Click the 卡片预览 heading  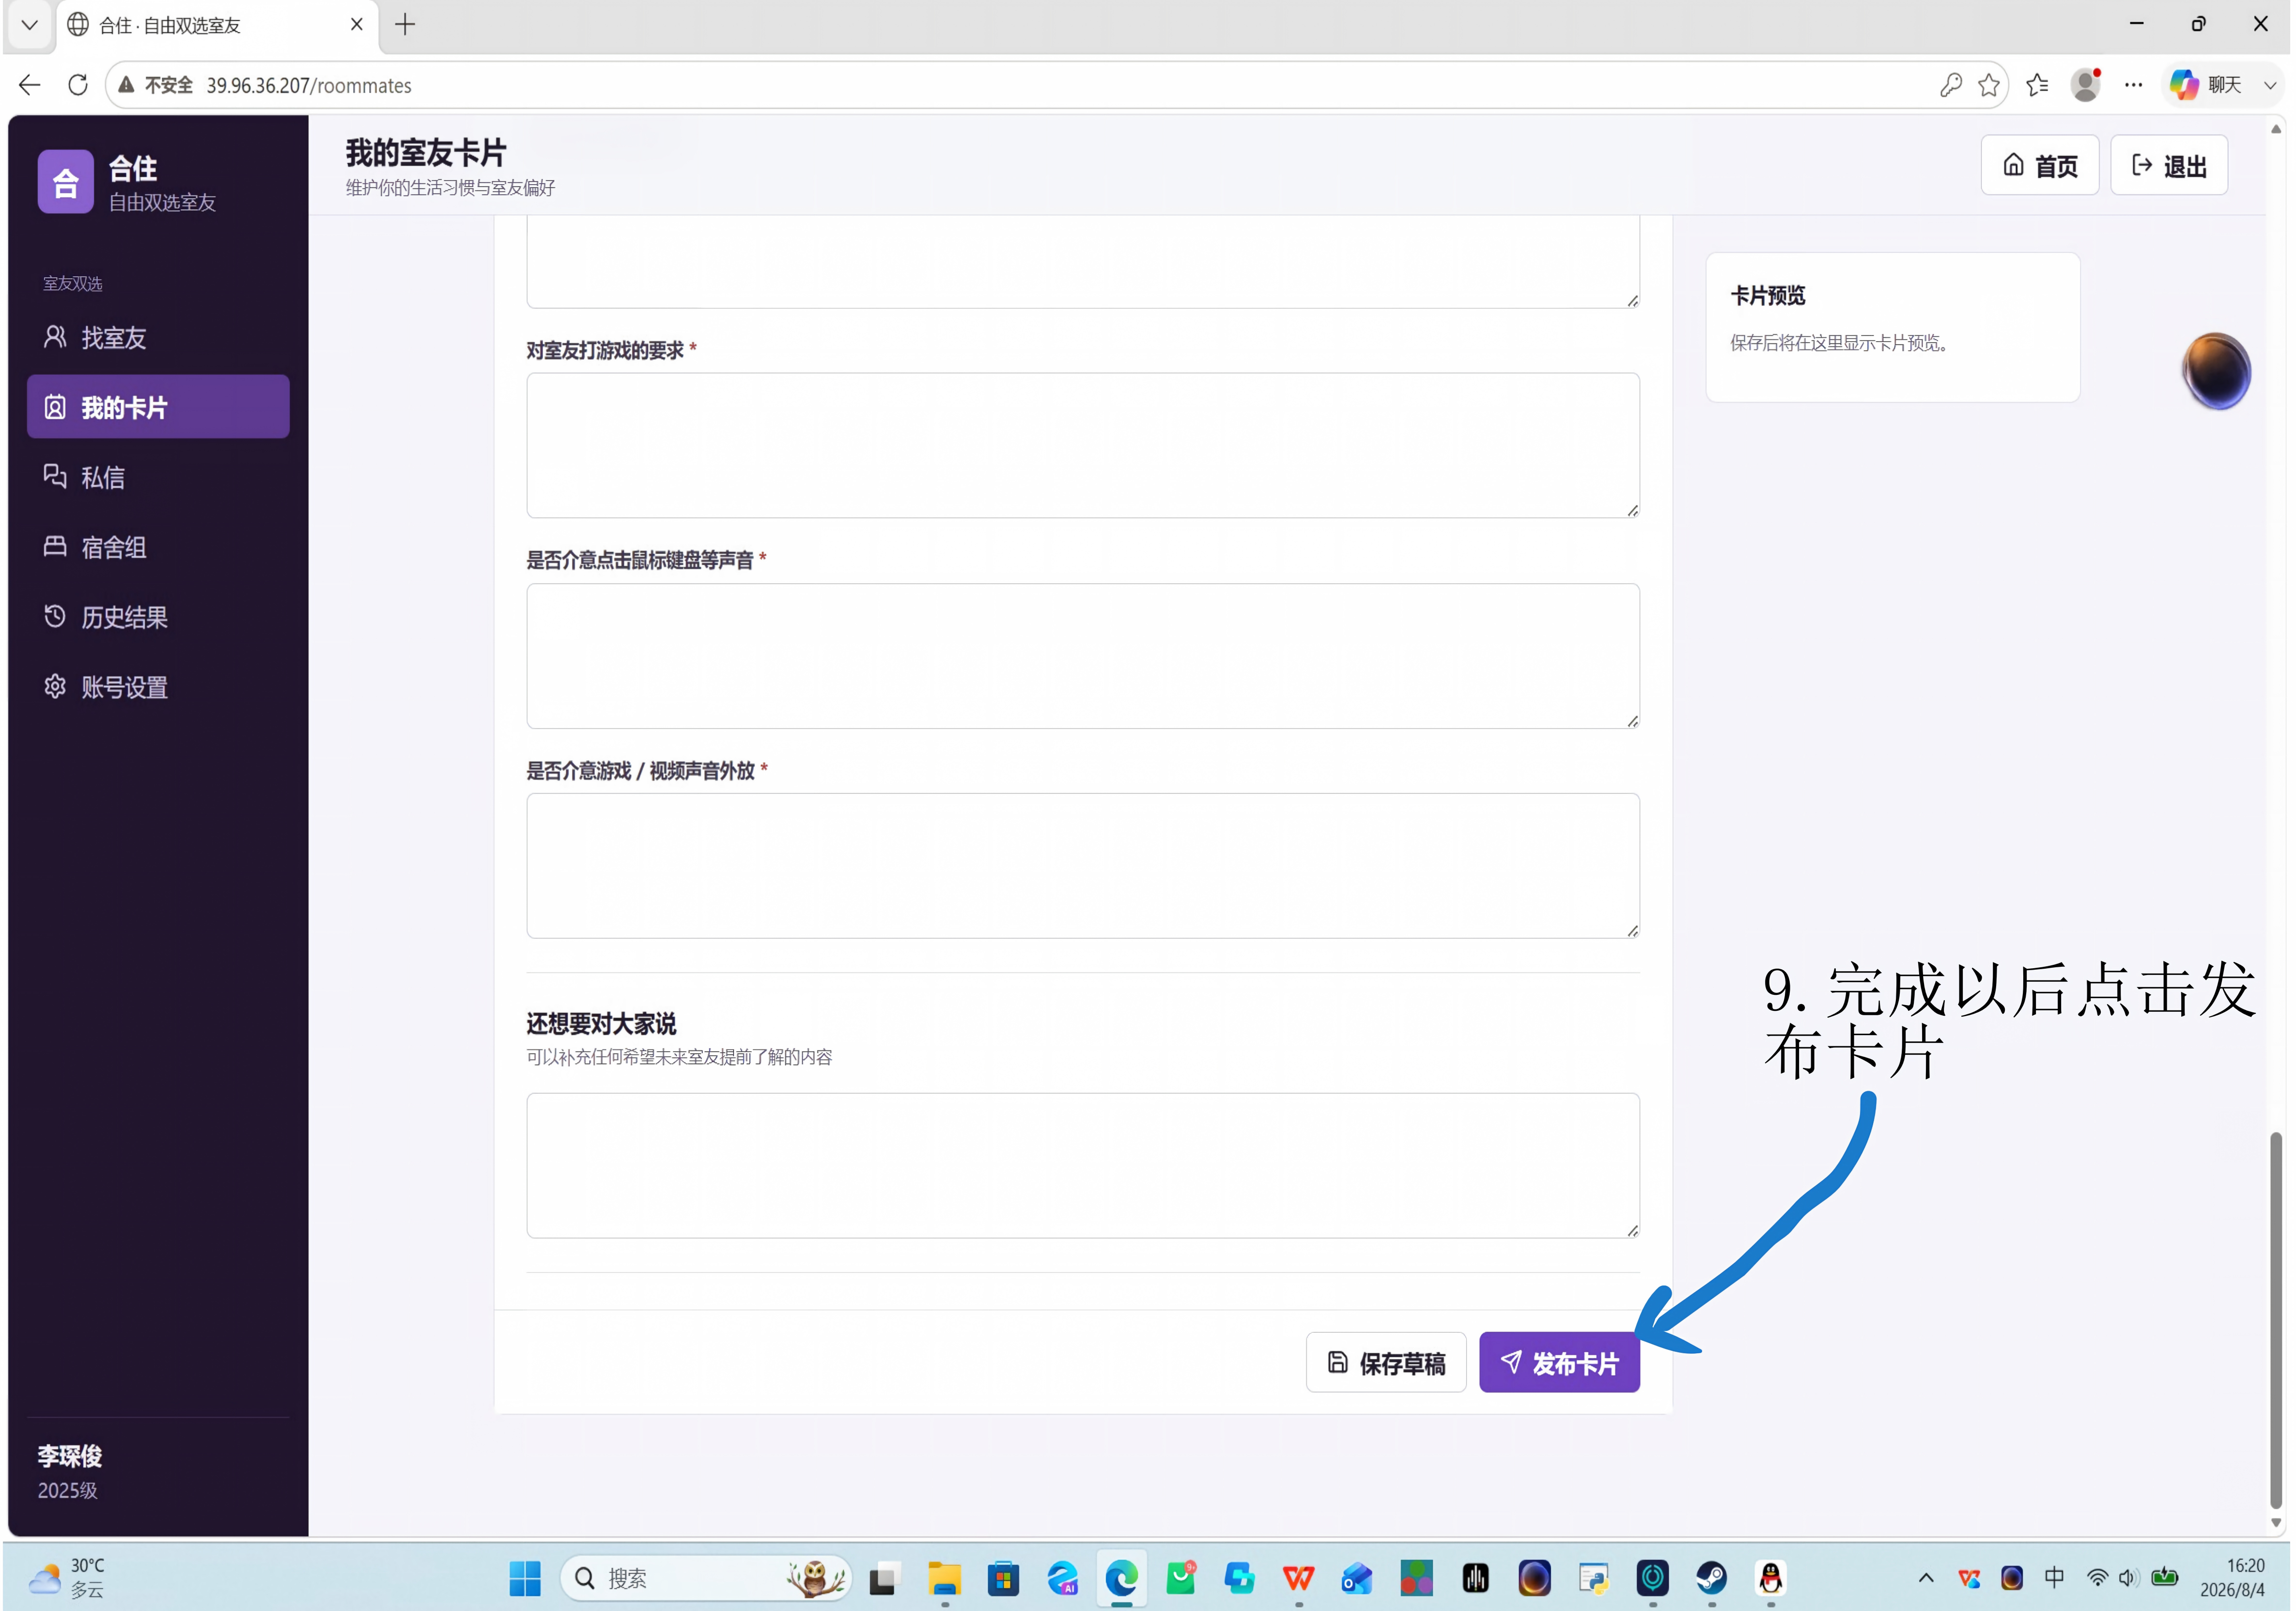pyautogui.click(x=1768, y=295)
